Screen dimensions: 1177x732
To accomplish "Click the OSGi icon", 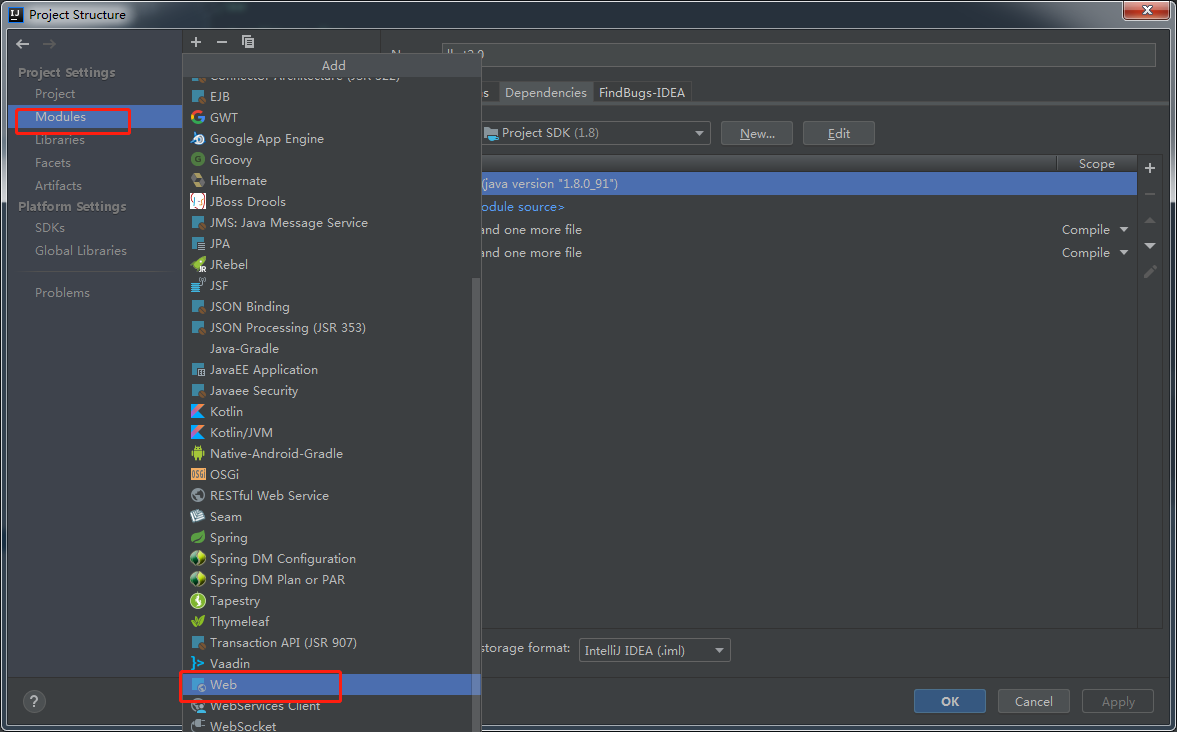I will point(197,474).
